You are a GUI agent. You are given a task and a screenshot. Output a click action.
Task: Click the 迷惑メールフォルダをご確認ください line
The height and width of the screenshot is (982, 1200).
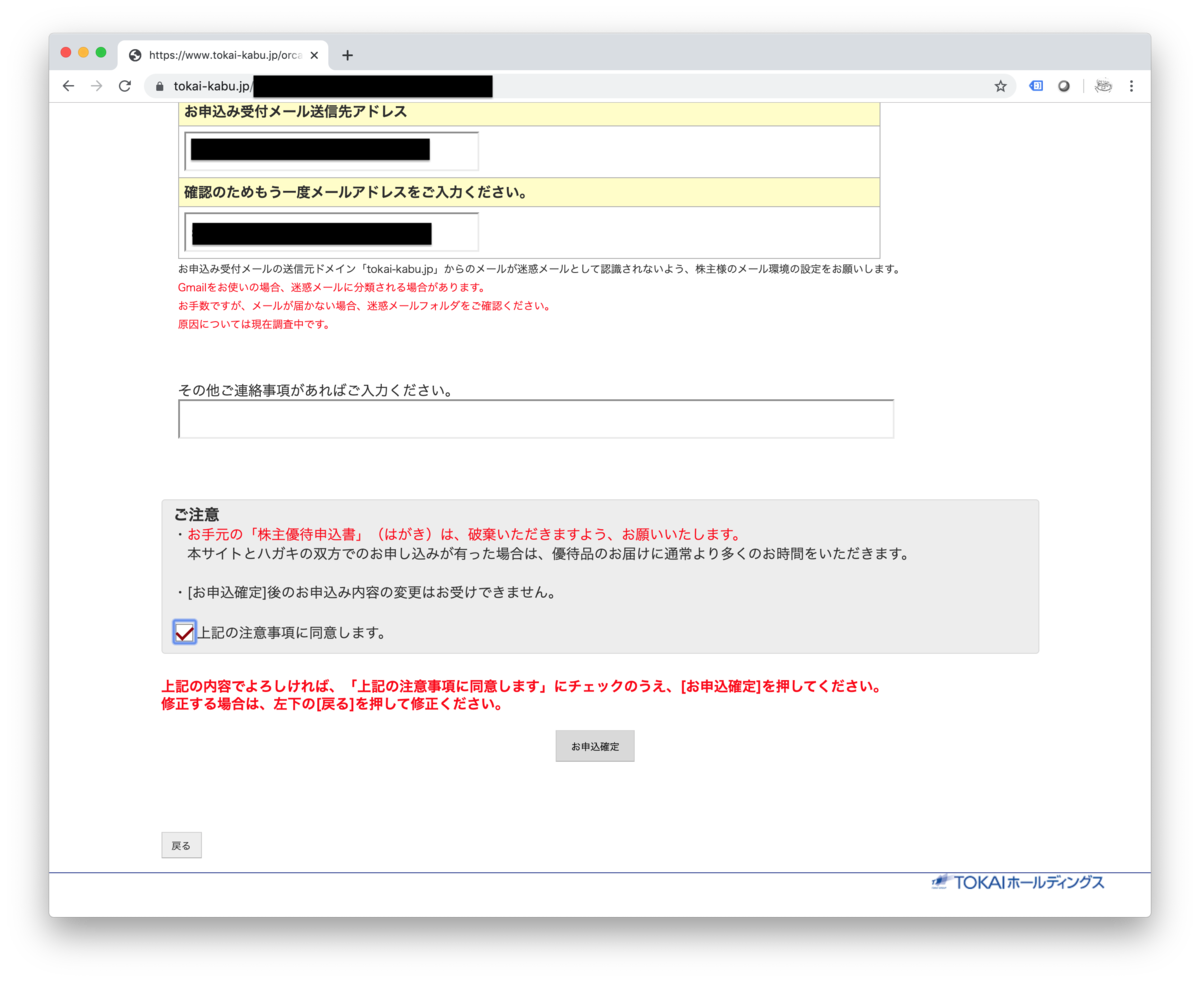point(364,305)
